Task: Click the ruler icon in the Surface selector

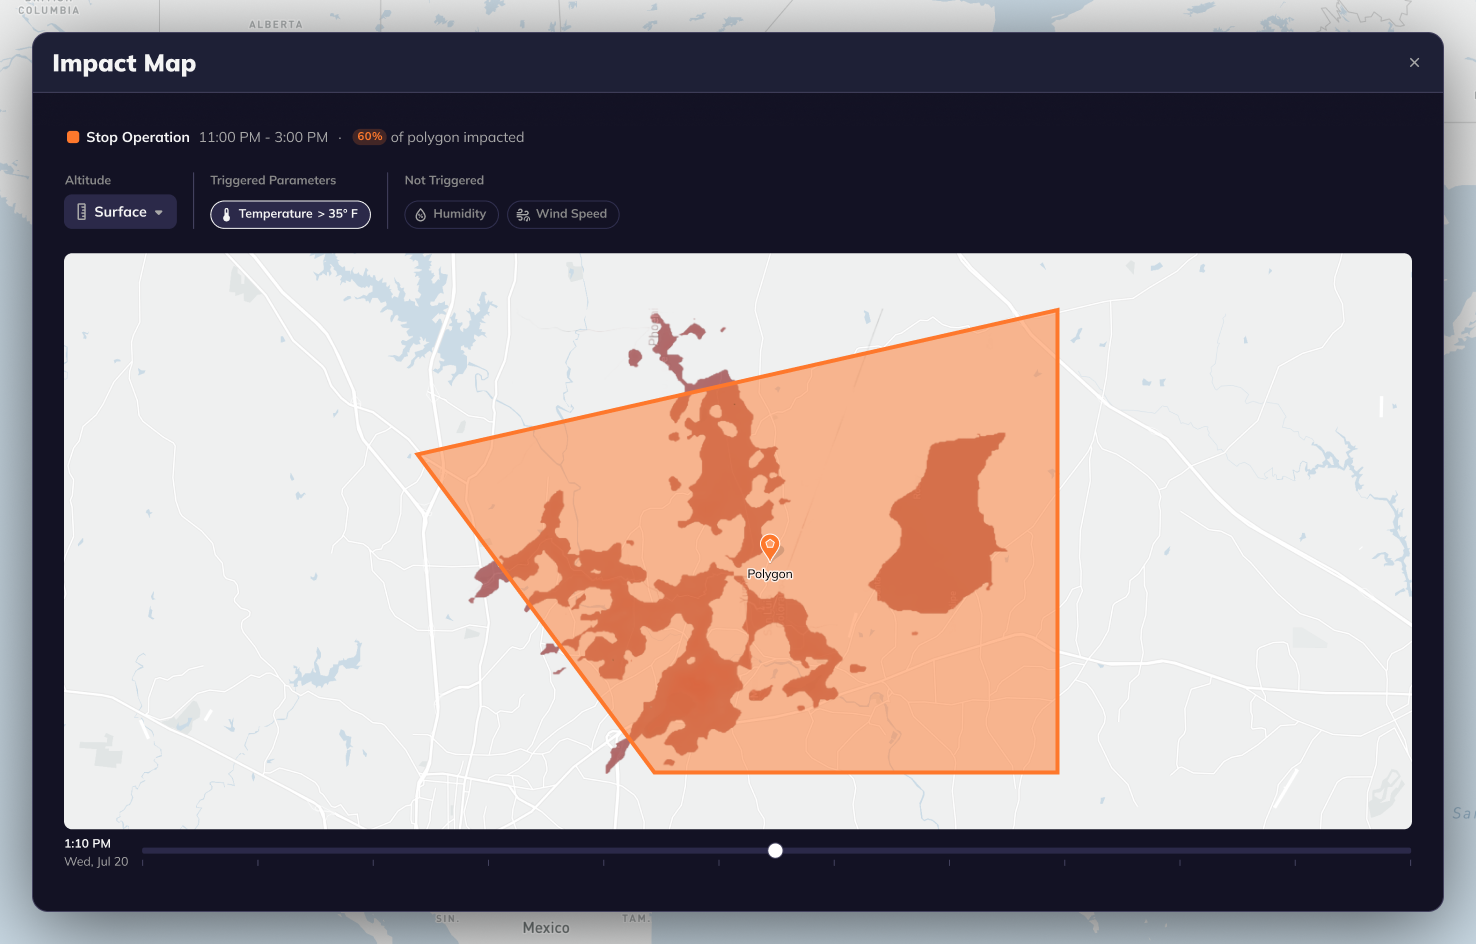Action: [83, 211]
